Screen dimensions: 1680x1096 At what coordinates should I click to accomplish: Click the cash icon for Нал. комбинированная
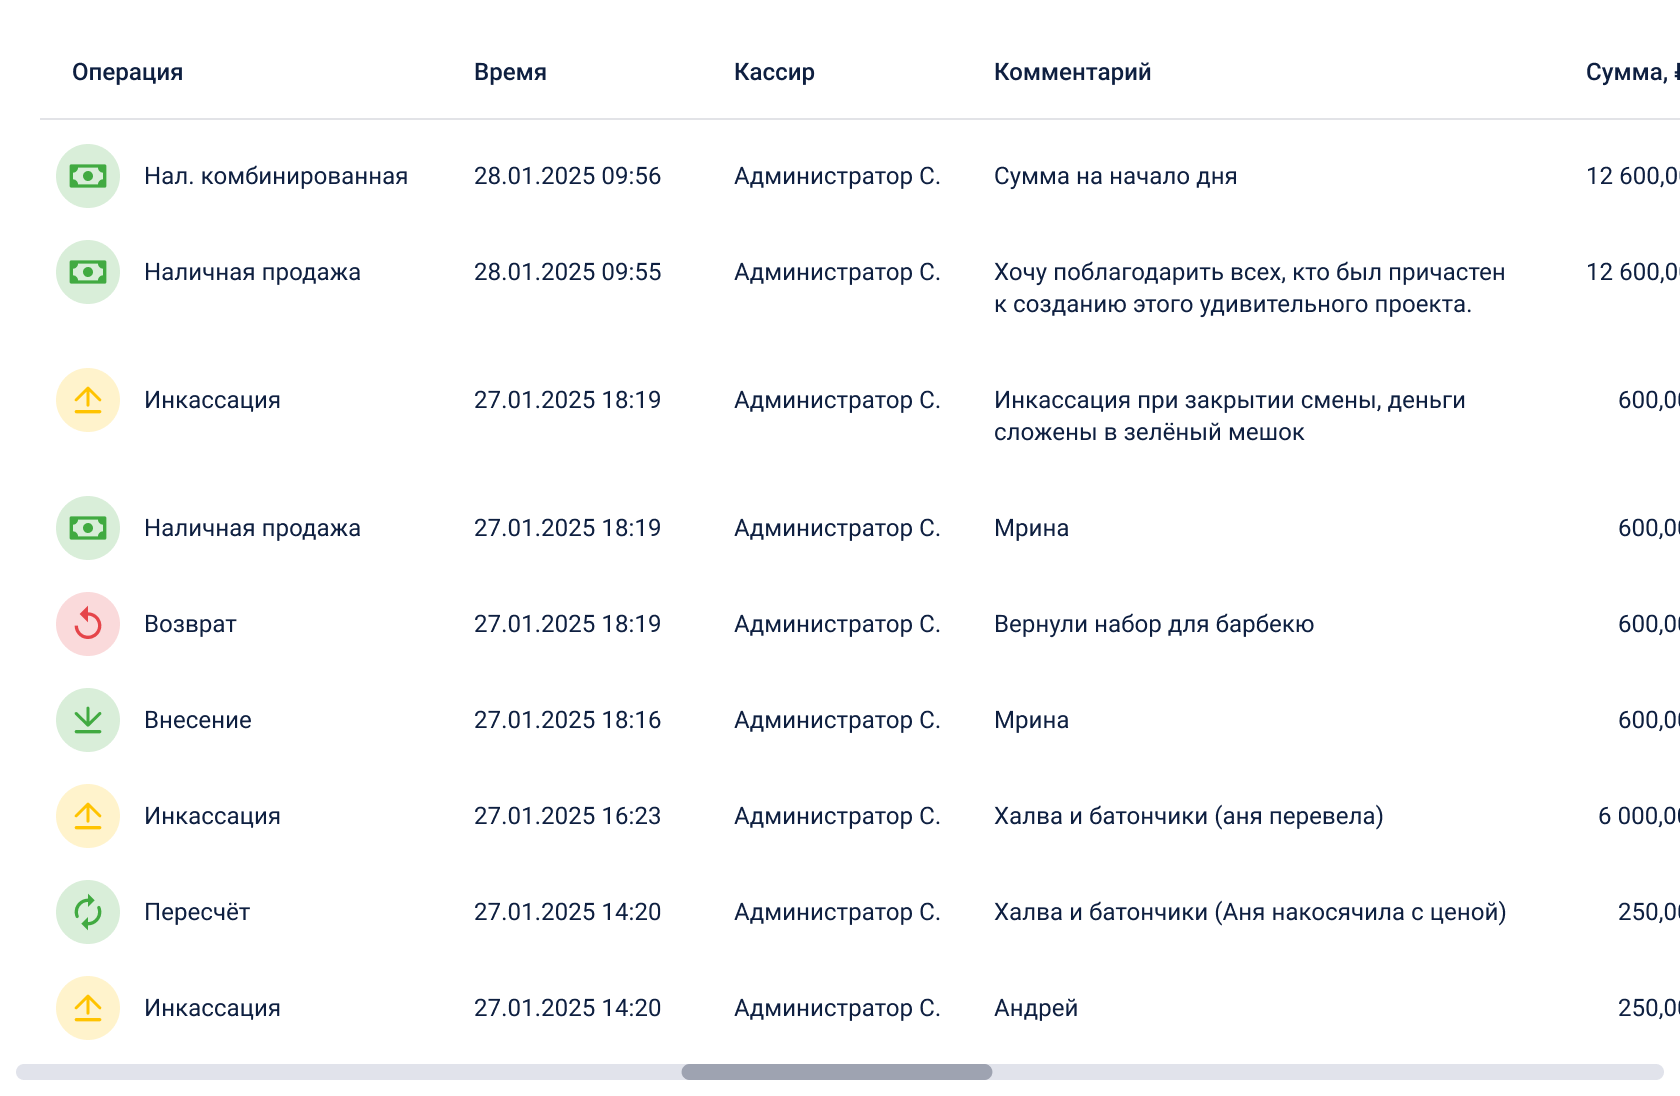pos(88,176)
